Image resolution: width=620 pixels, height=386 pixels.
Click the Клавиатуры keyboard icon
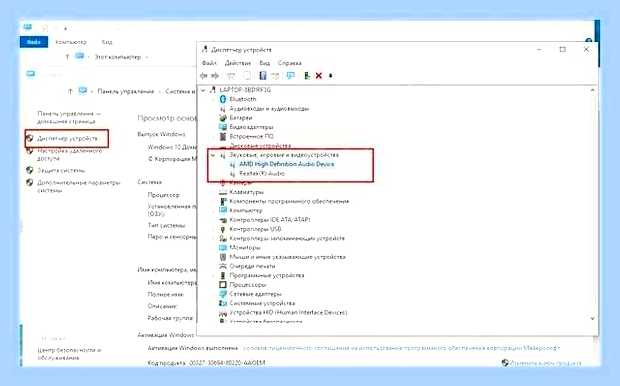click(223, 192)
